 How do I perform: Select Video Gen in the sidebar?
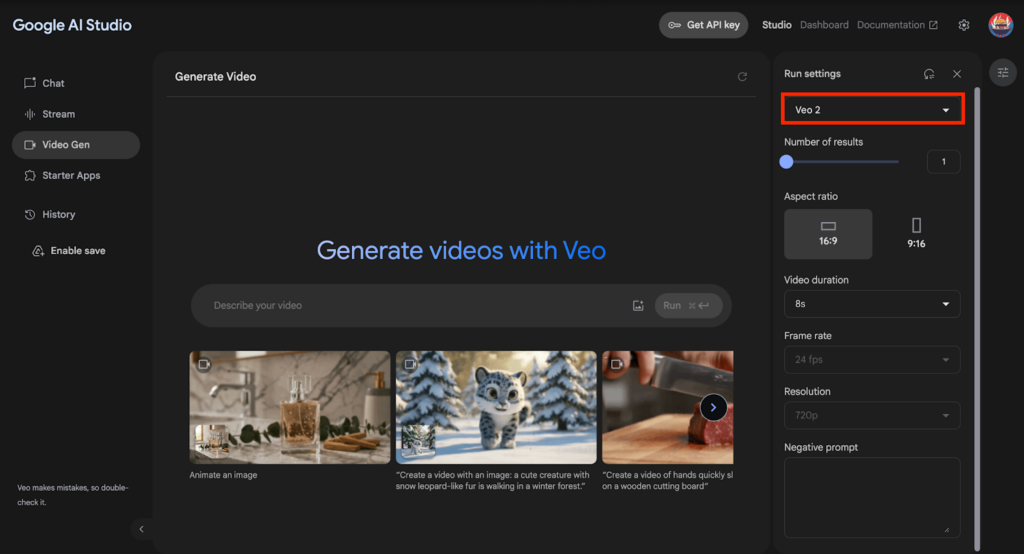tap(76, 144)
